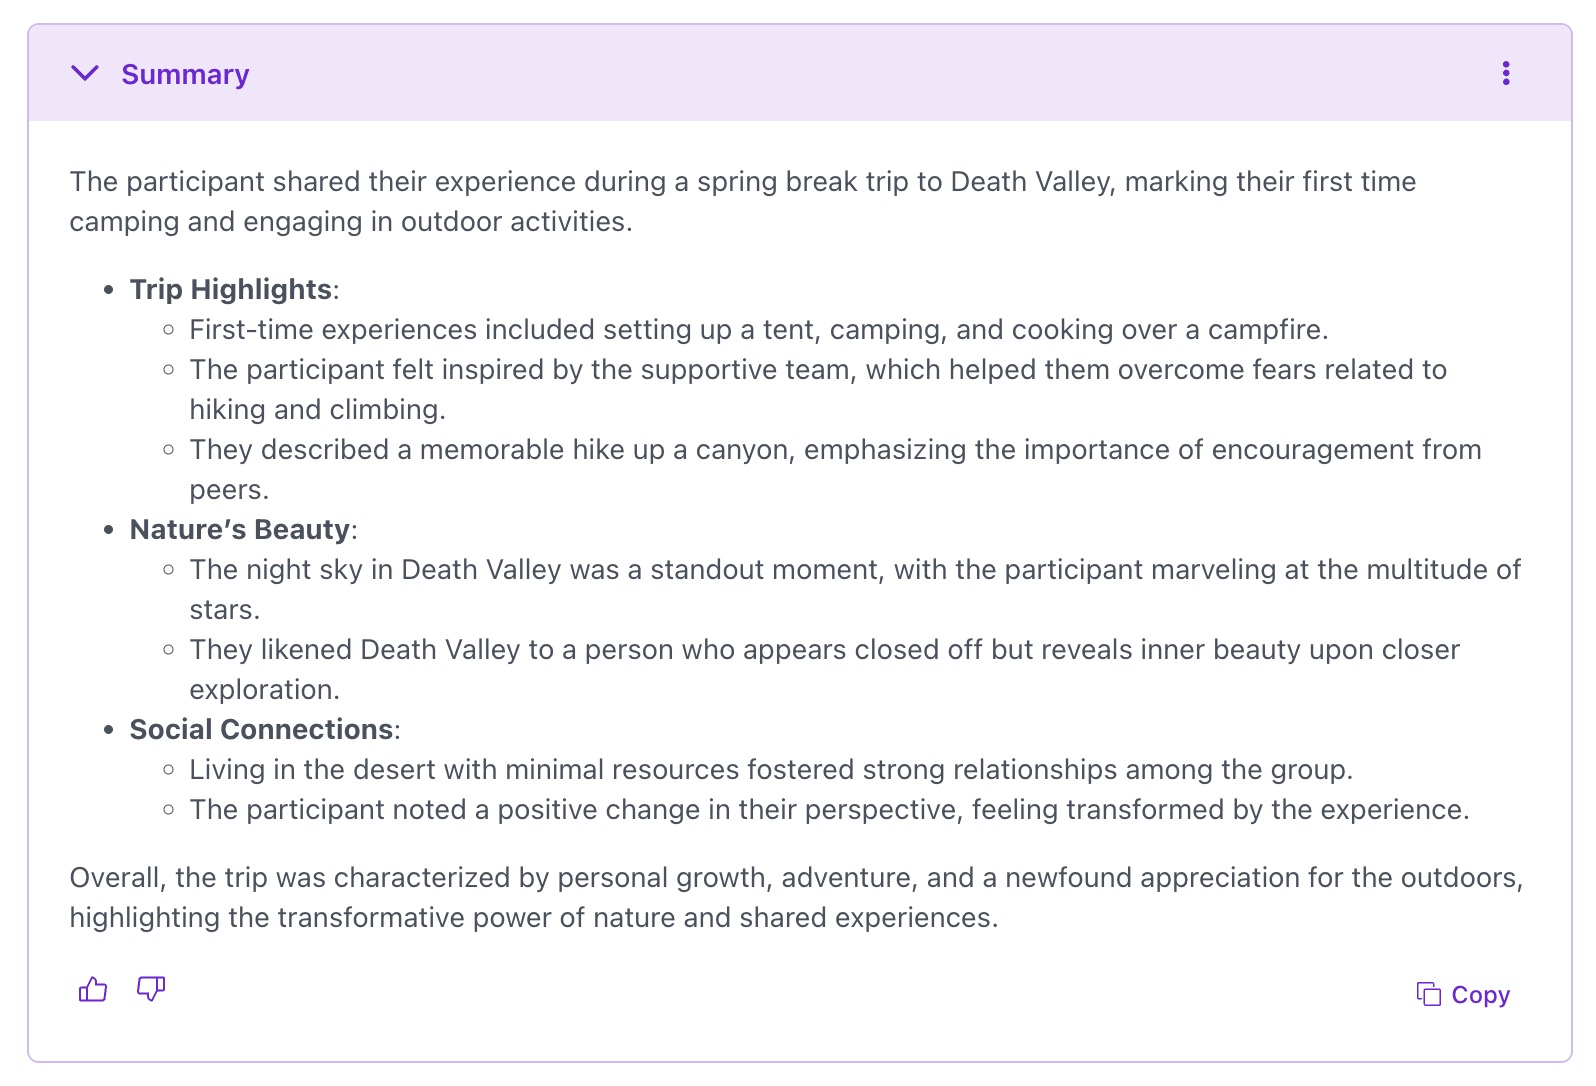Click the bullet noting a positive change in perspective
1596x1086 pixels.
(x=830, y=809)
